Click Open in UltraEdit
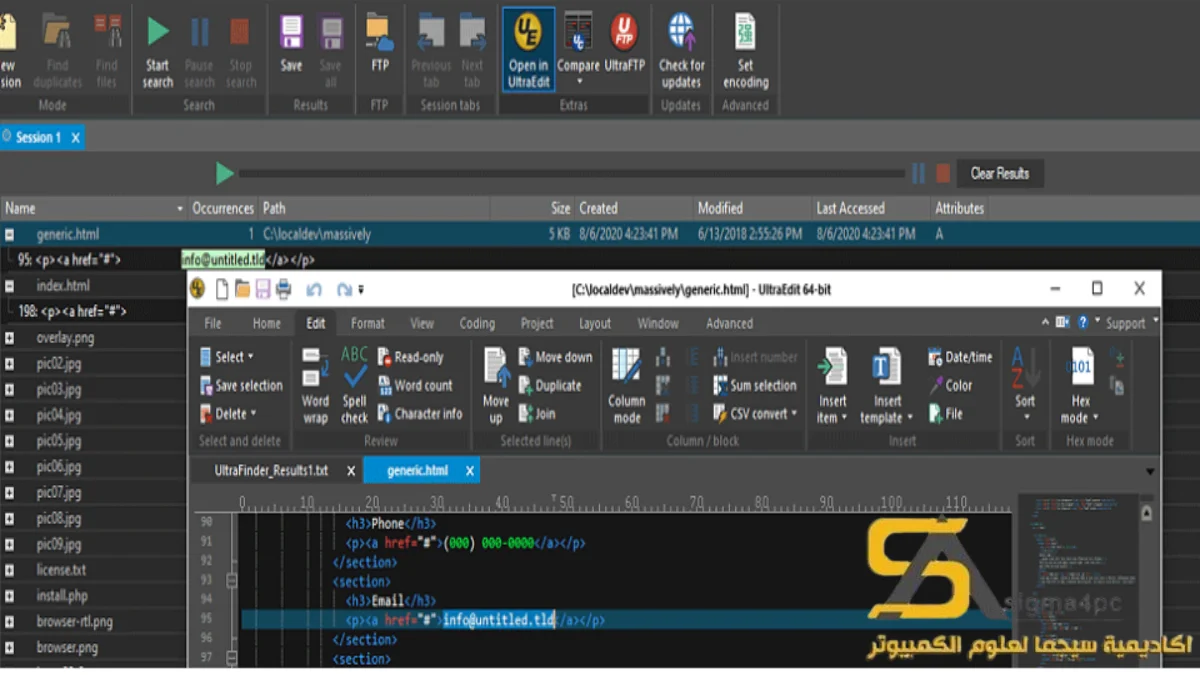Viewport: 1200px width, 675px height. coord(528,50)
